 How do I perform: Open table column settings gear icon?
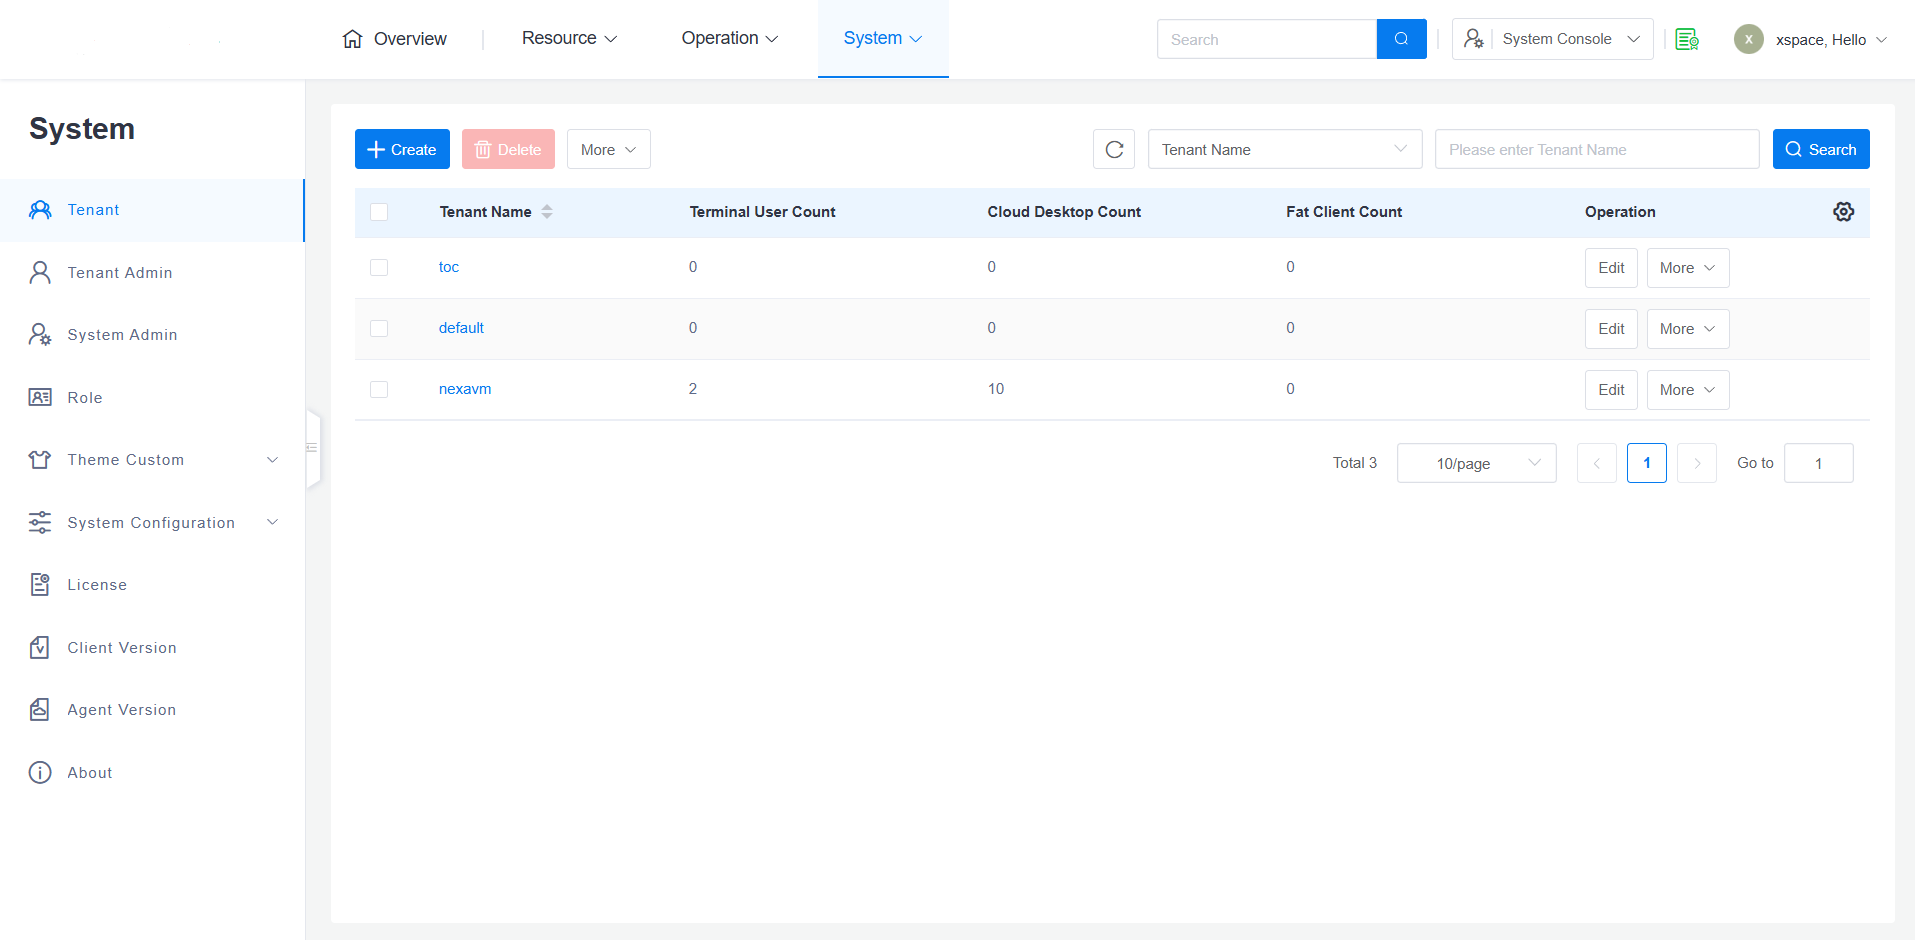coord(1843,212)
